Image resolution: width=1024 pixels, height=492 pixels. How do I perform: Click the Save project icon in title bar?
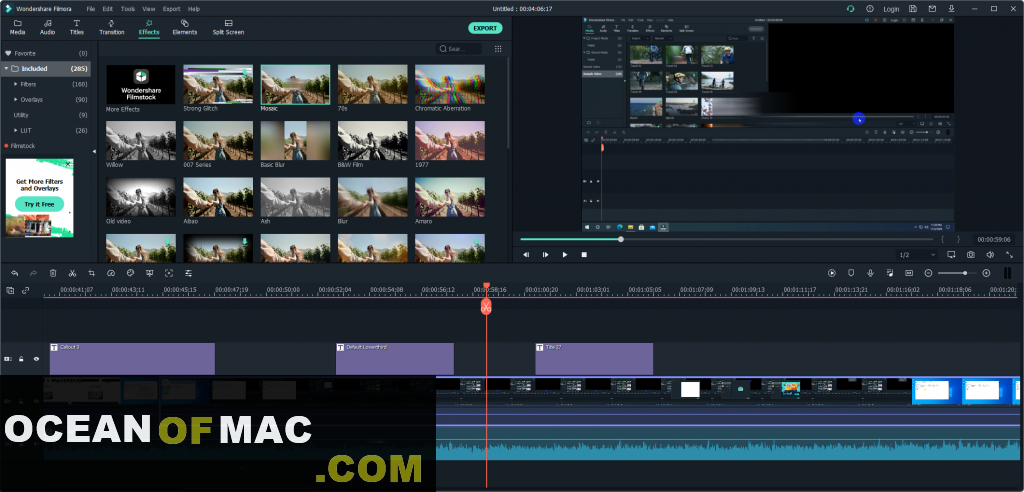tap(913, 9)
